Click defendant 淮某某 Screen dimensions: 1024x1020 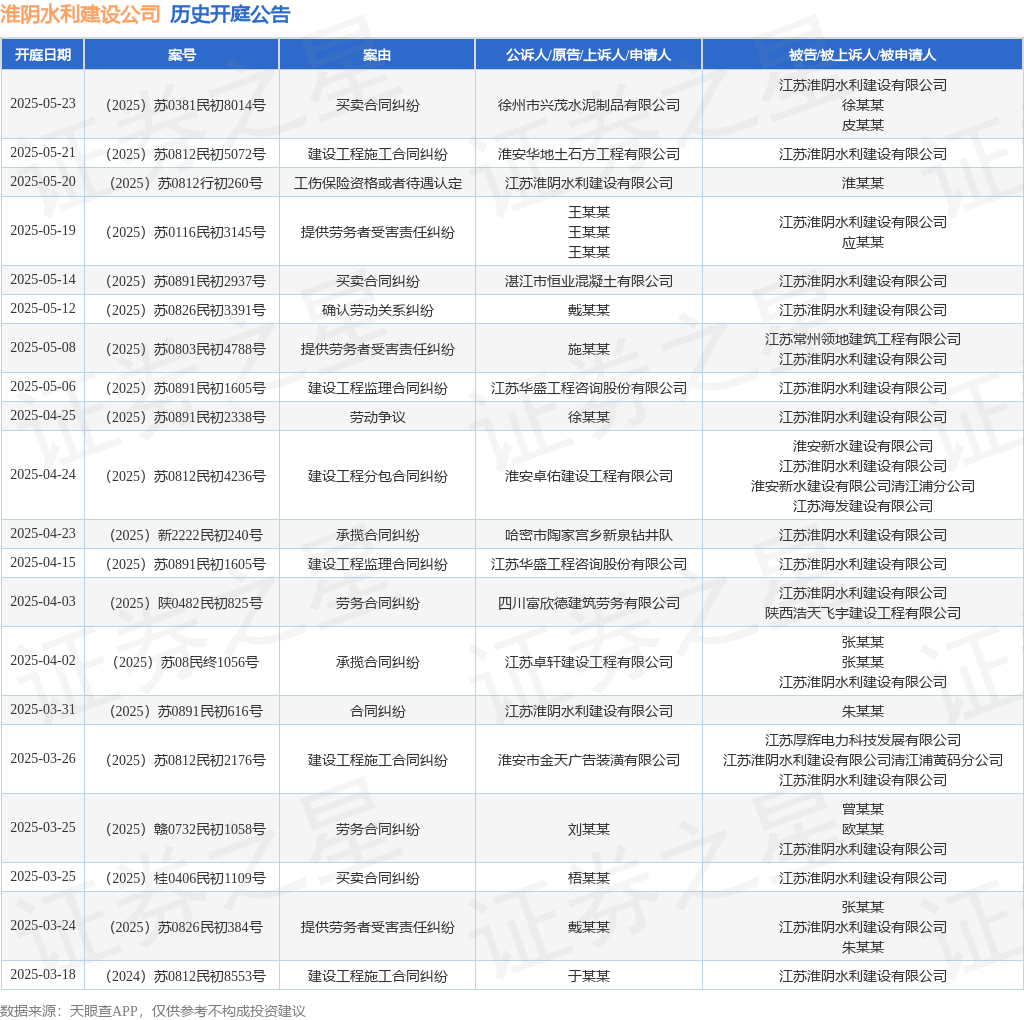coord(863,183)
